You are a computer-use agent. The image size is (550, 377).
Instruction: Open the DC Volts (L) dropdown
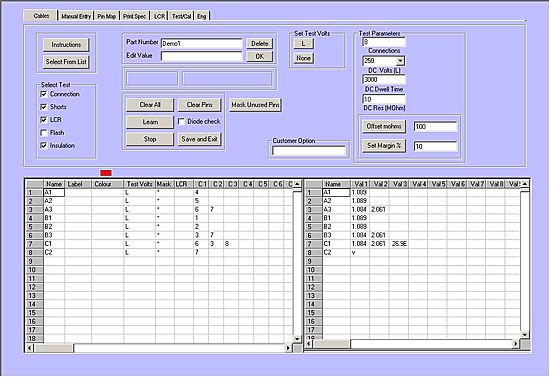click(400, 61)
